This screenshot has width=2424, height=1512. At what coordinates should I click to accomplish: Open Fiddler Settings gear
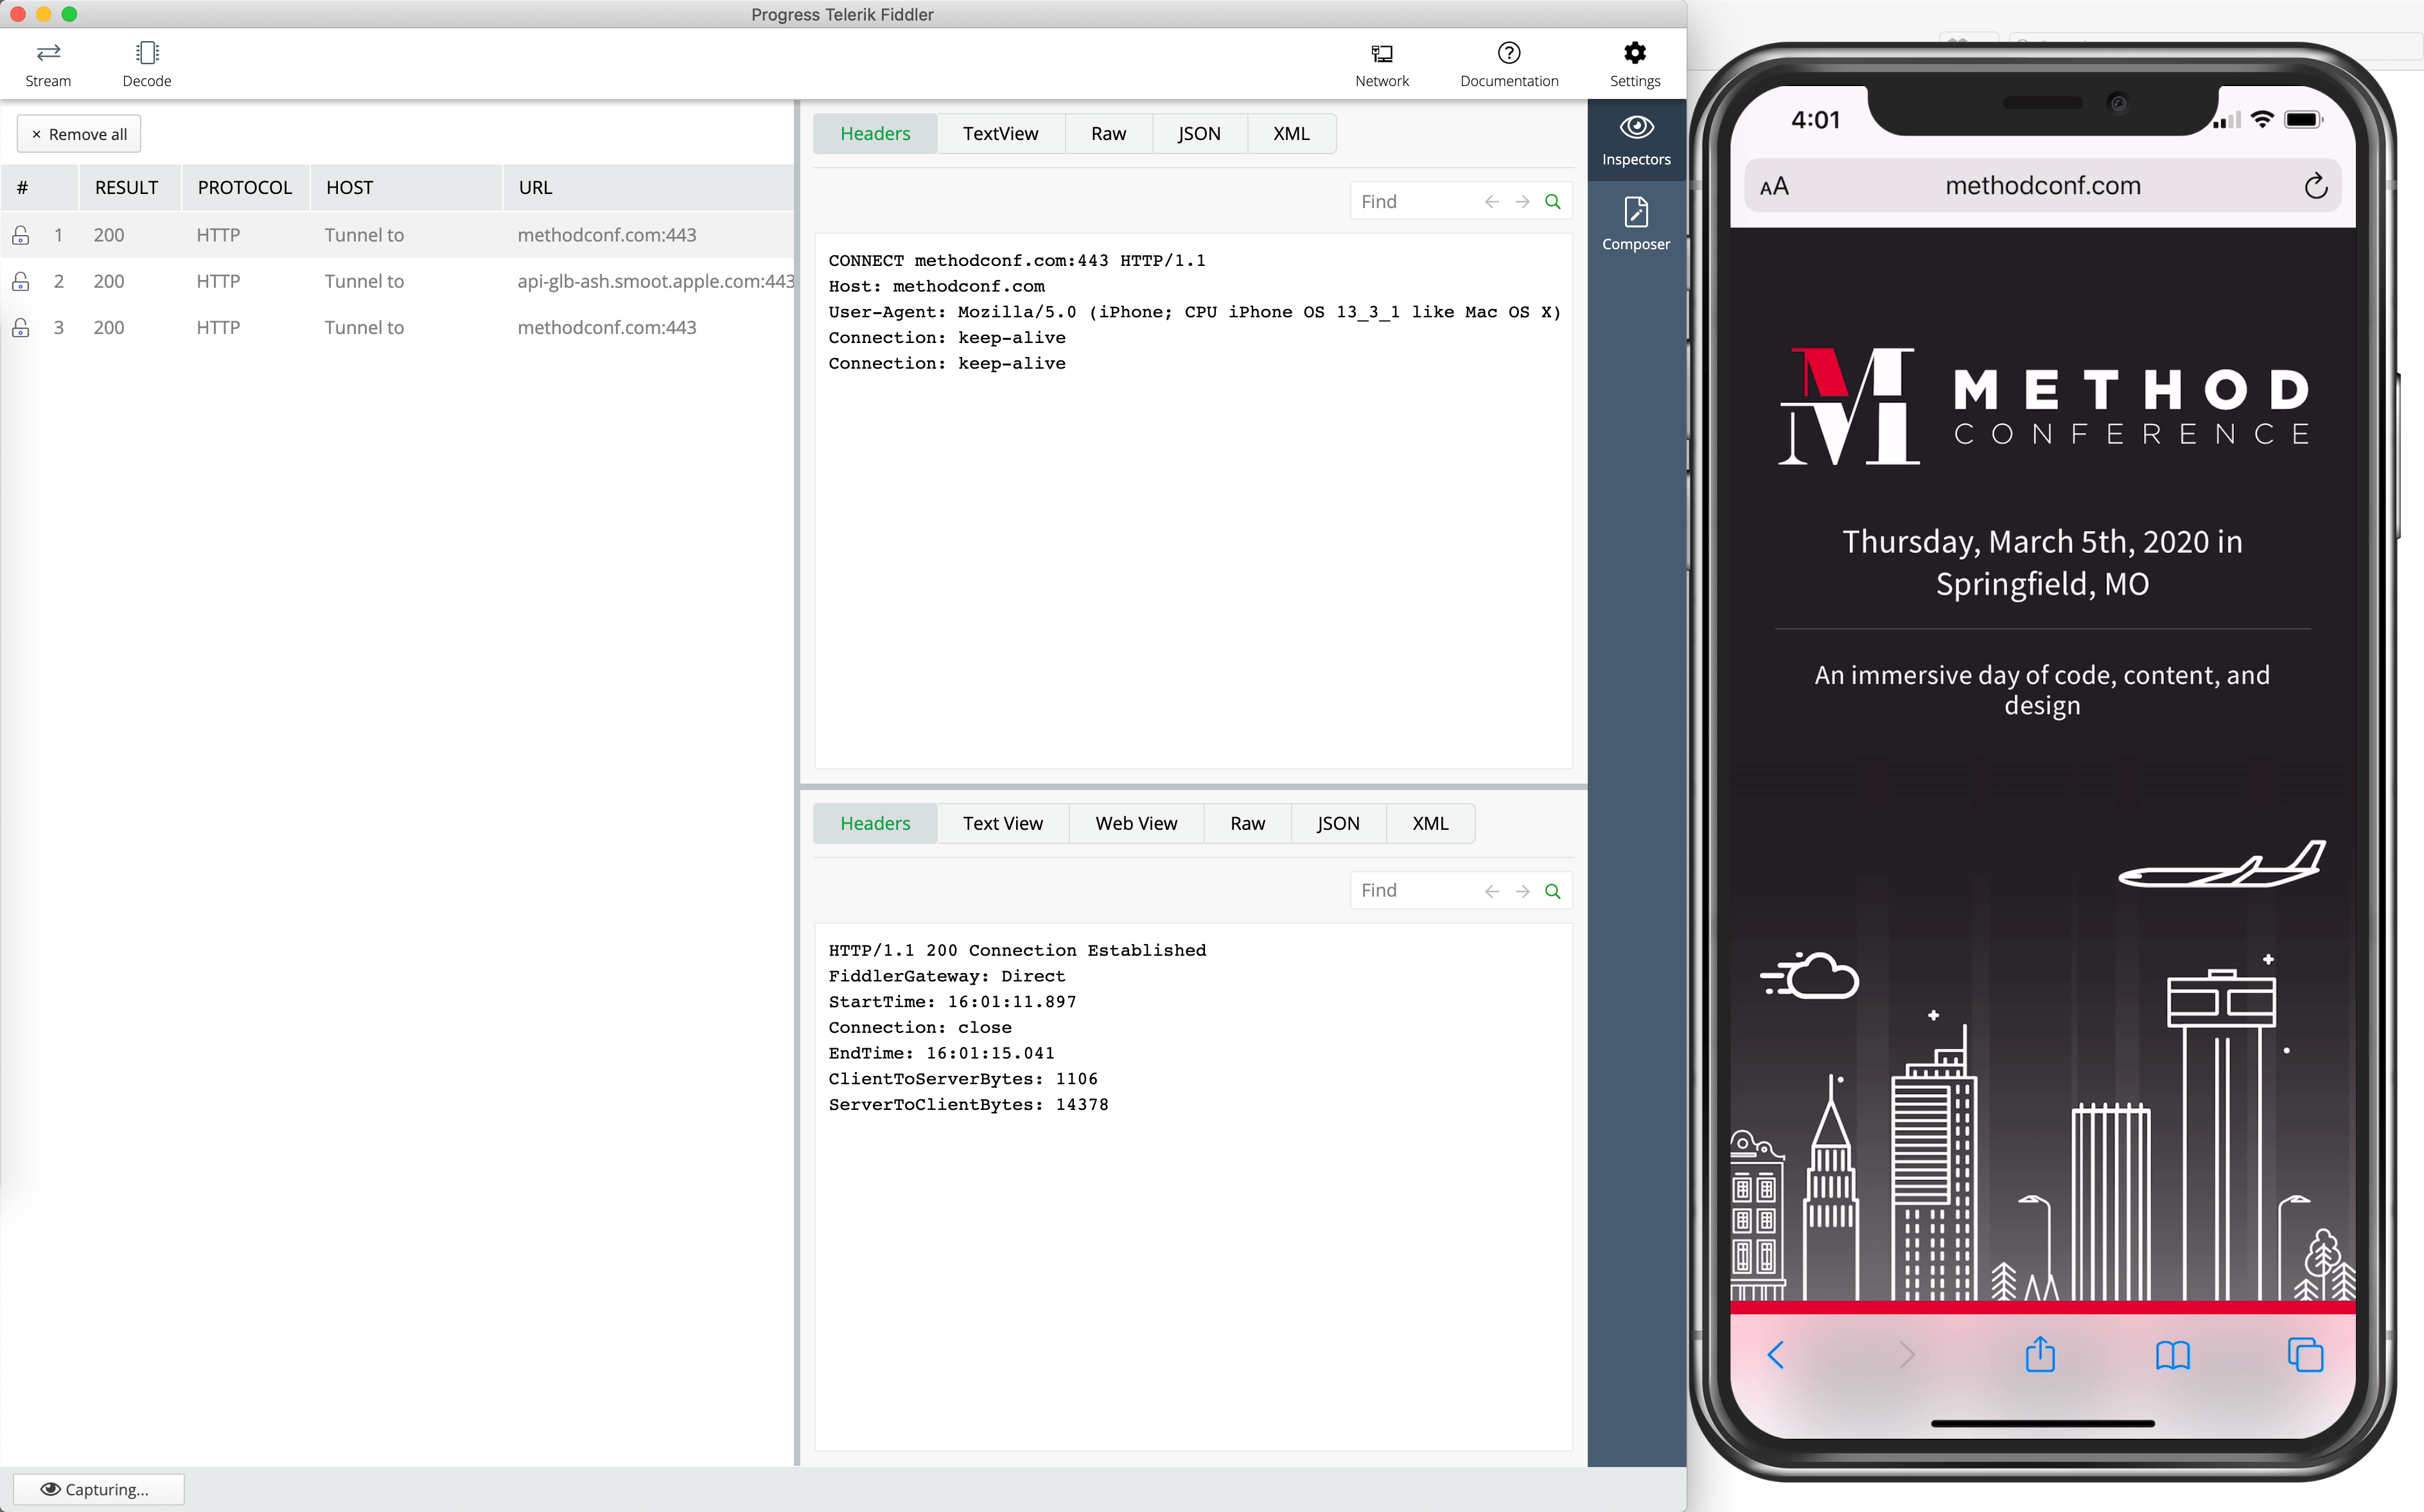pyautogui.click(x=1635, y=64)
